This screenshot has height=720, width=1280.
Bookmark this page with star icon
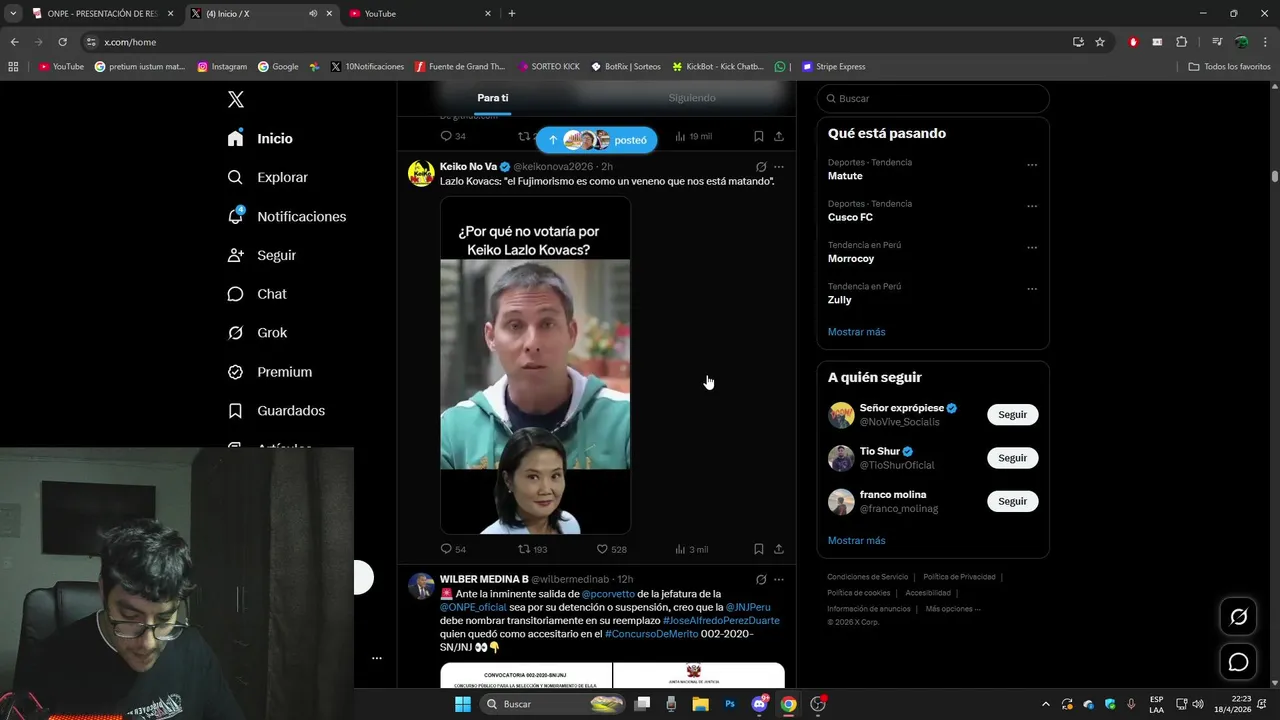[1100, 42]
